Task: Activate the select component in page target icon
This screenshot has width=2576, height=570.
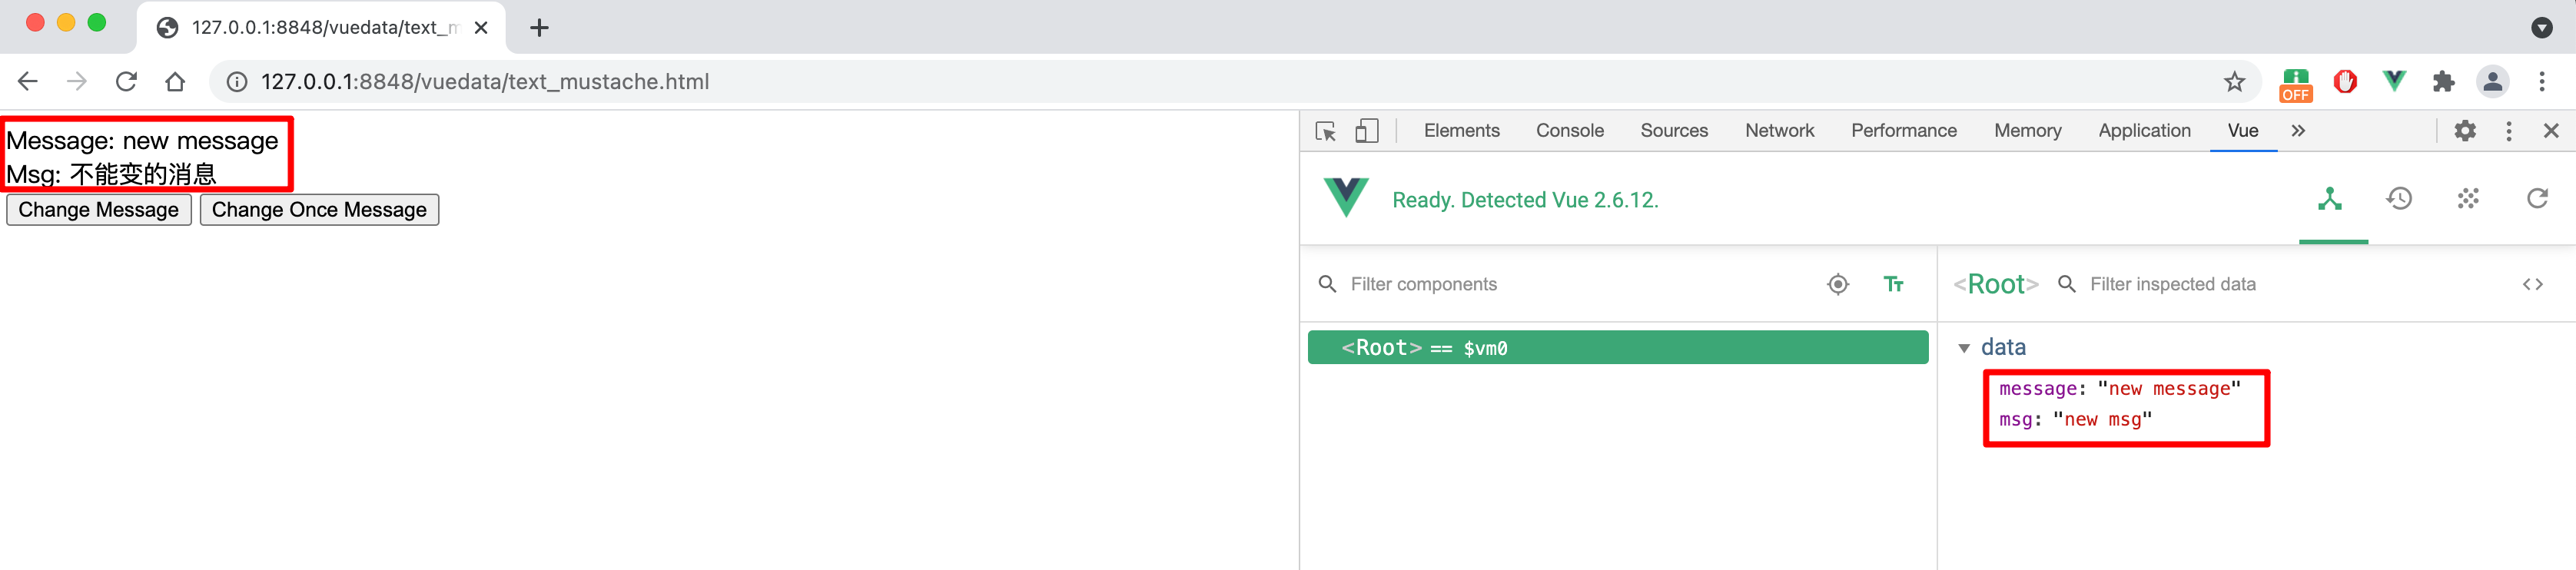Action: coord(1838,285)
